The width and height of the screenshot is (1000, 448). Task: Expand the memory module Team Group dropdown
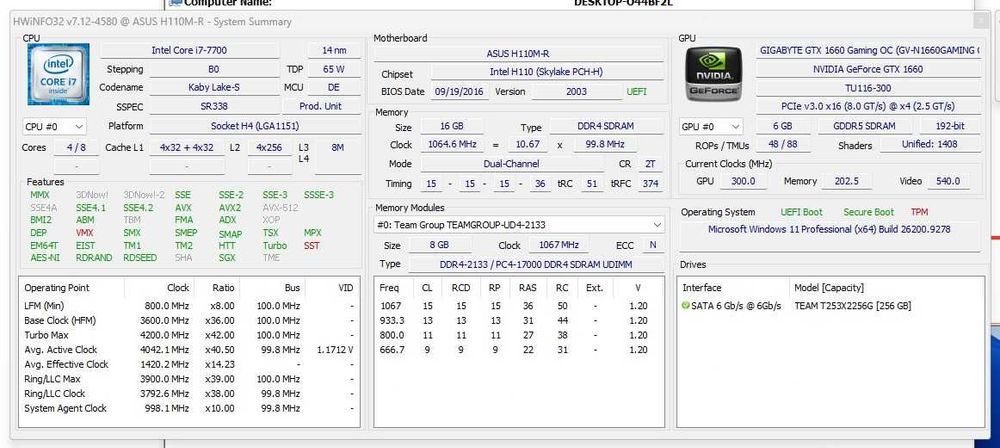tap(519, 225)
